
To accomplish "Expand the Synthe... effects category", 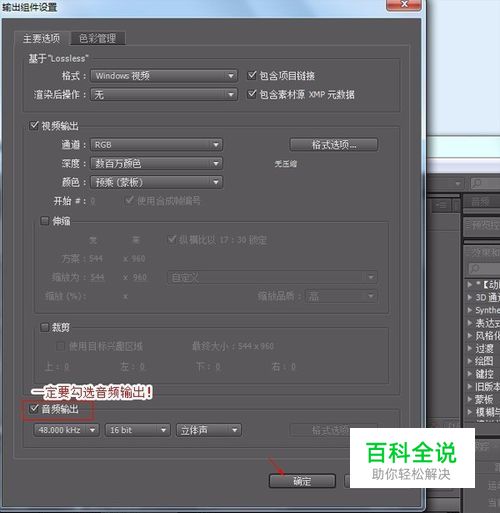I will [x=470, y=310].
